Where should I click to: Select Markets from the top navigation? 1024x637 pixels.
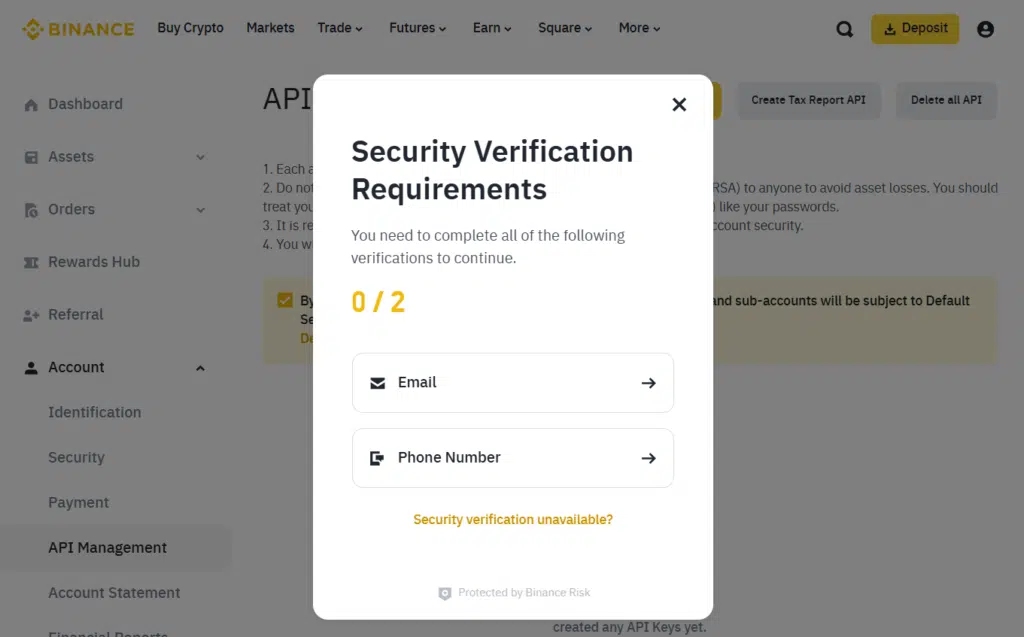tap(270, 28)
